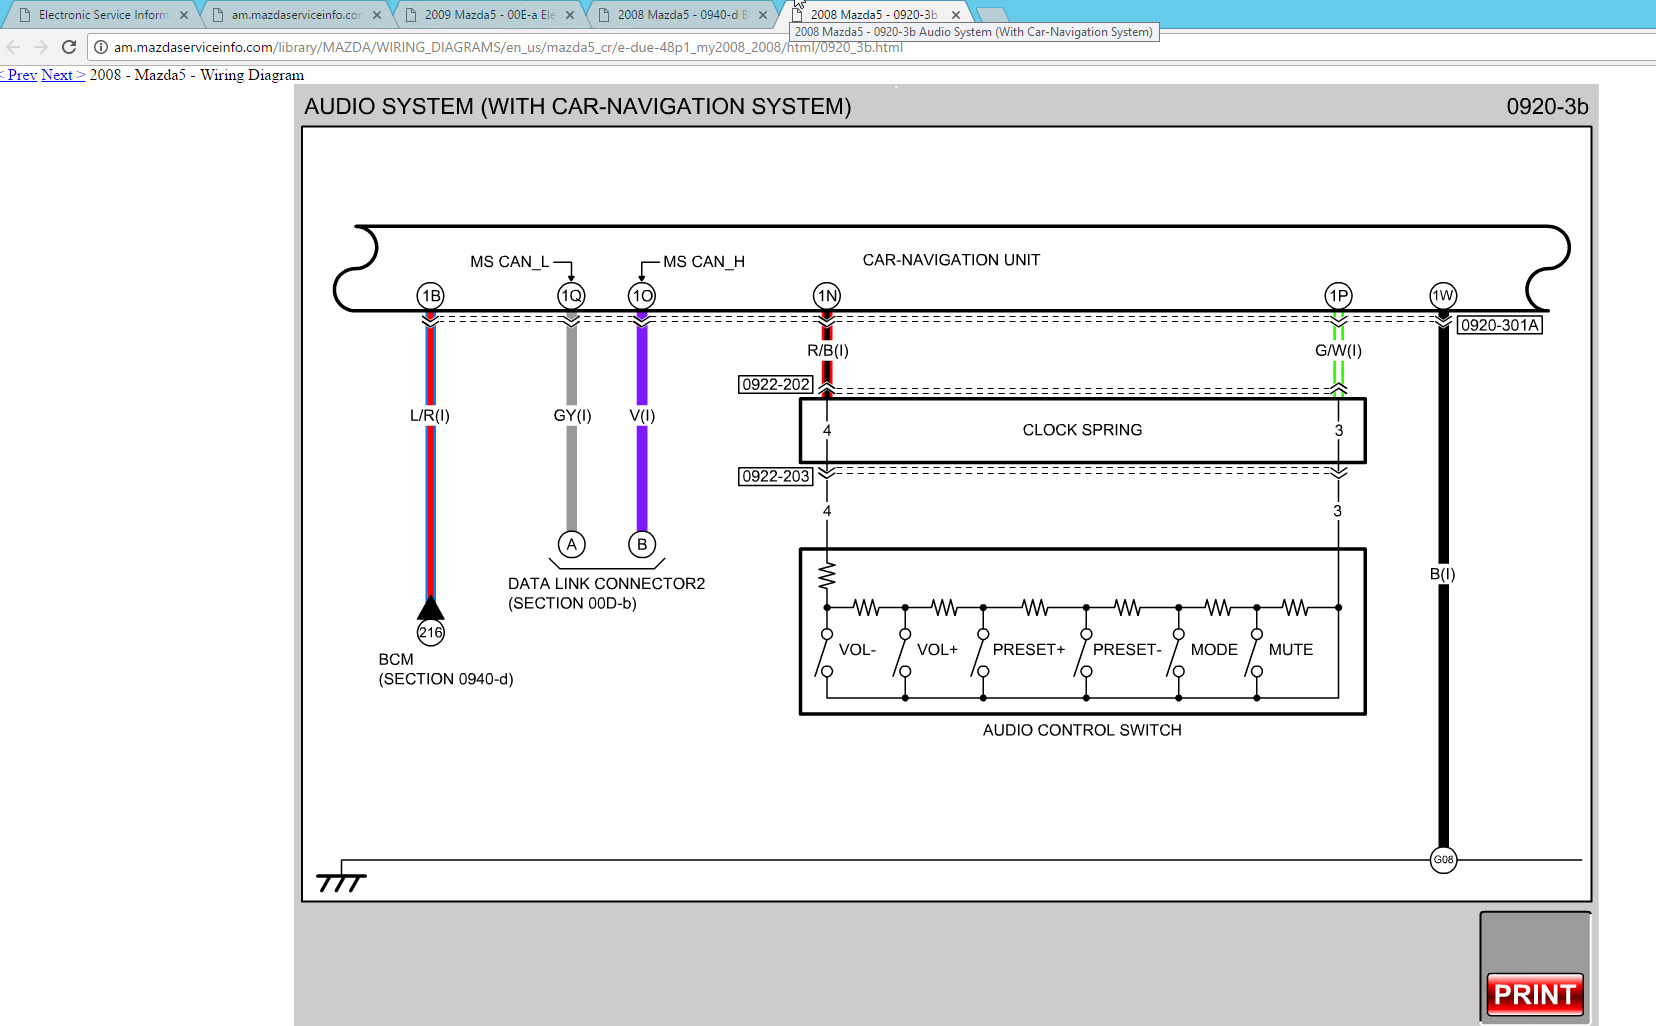1656x1026 pixels.
Task: Click the browser reload icon
Action: [69, 47]
